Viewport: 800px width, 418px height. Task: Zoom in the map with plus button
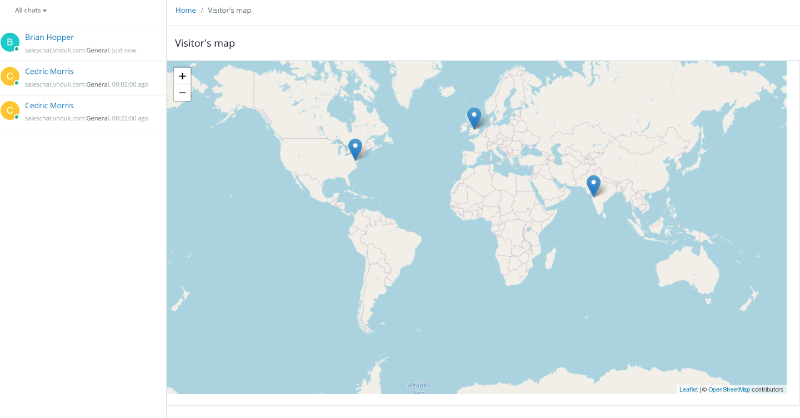tap(182, 76)
